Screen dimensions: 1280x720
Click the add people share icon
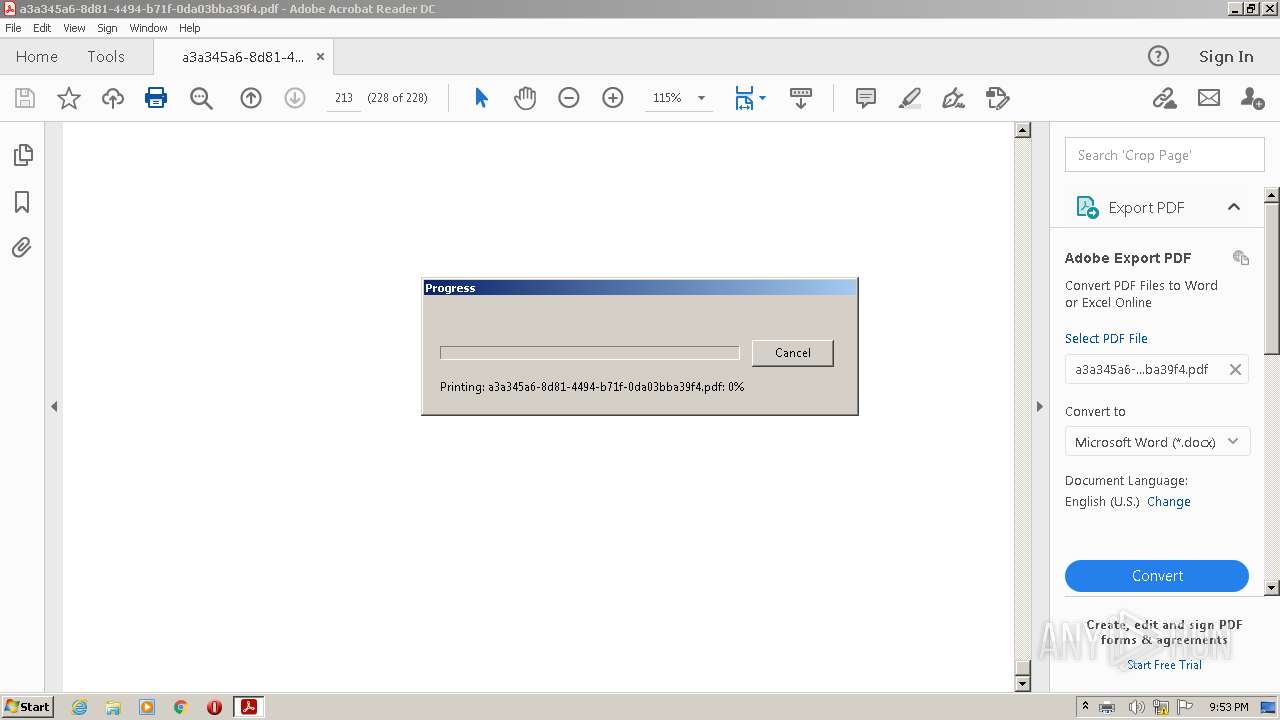(1252, 98)
